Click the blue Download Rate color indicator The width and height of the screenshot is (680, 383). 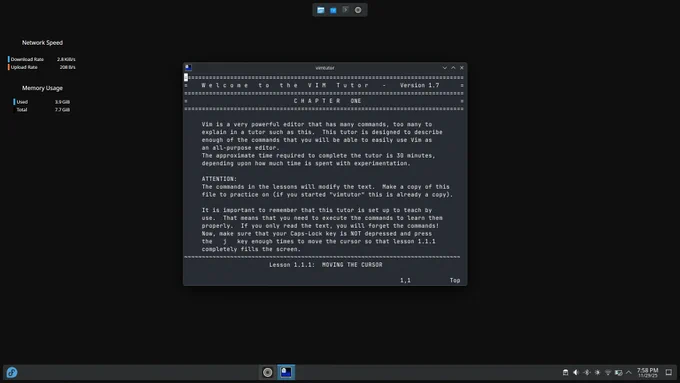[x=8, y=59]
